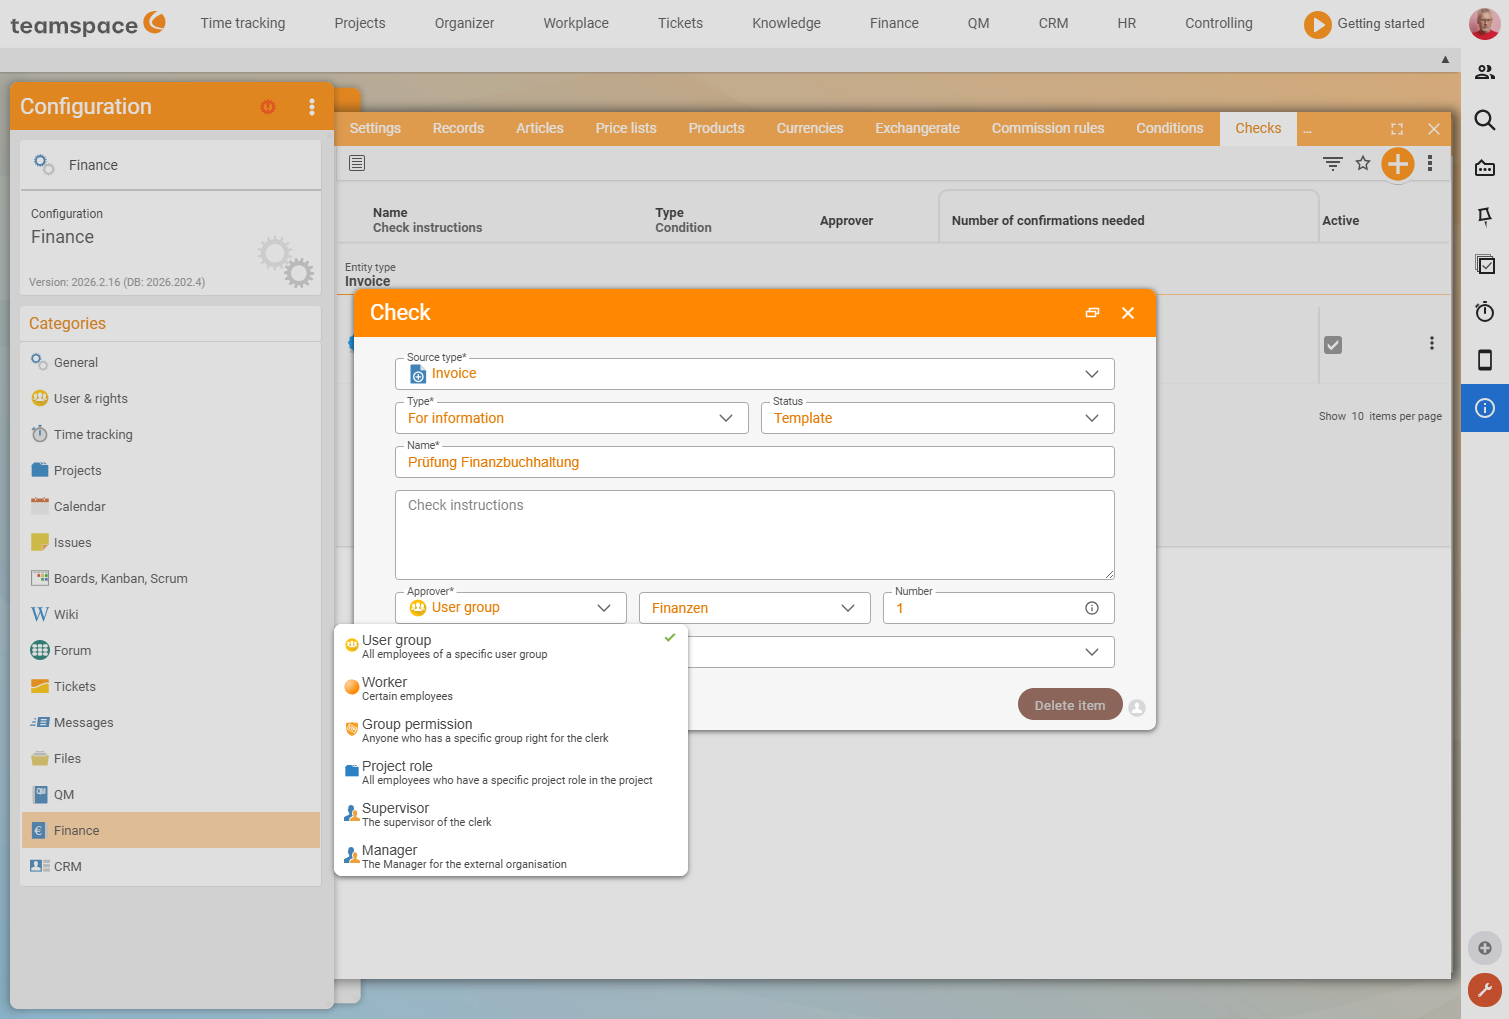Expand the dropdown below the Number field
1509x1019 pixels.
pos(1092,652)
